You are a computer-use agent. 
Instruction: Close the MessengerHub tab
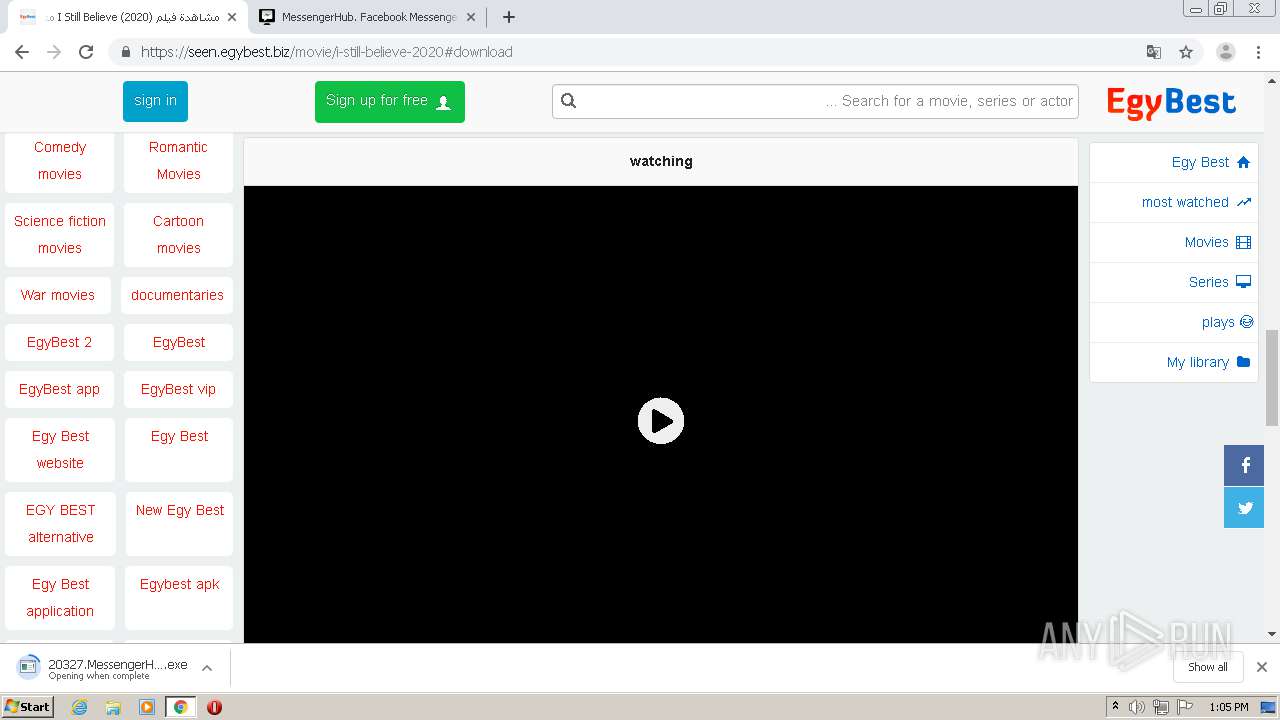[x=471, y=17]
